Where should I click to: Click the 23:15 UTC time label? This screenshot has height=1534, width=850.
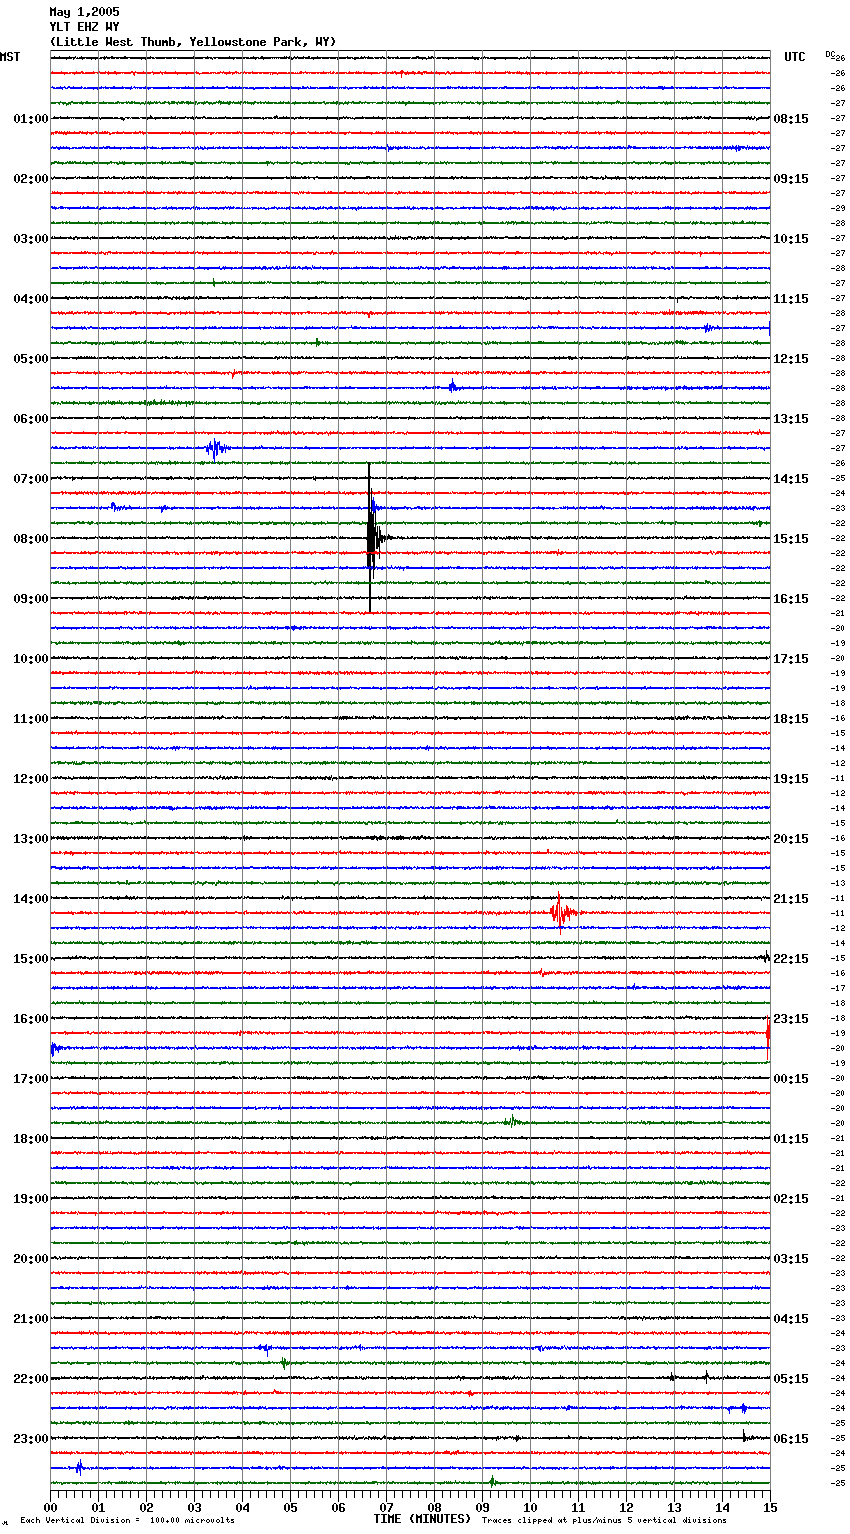click(791, 1019)
